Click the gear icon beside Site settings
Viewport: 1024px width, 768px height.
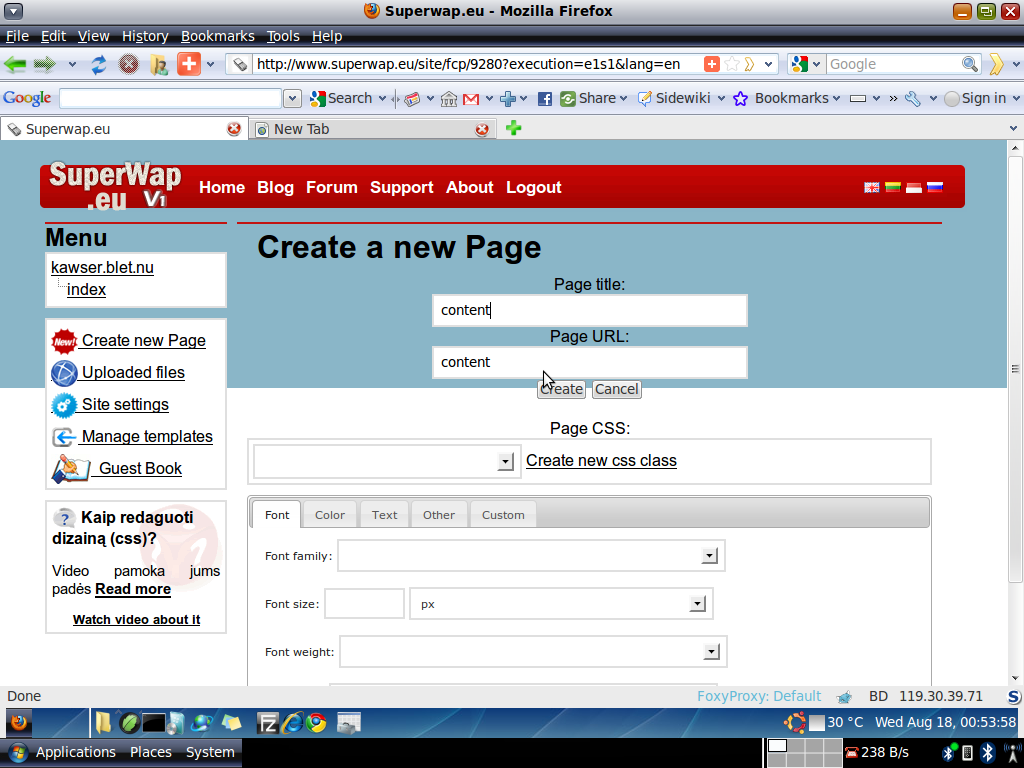[x=64, y=405]
